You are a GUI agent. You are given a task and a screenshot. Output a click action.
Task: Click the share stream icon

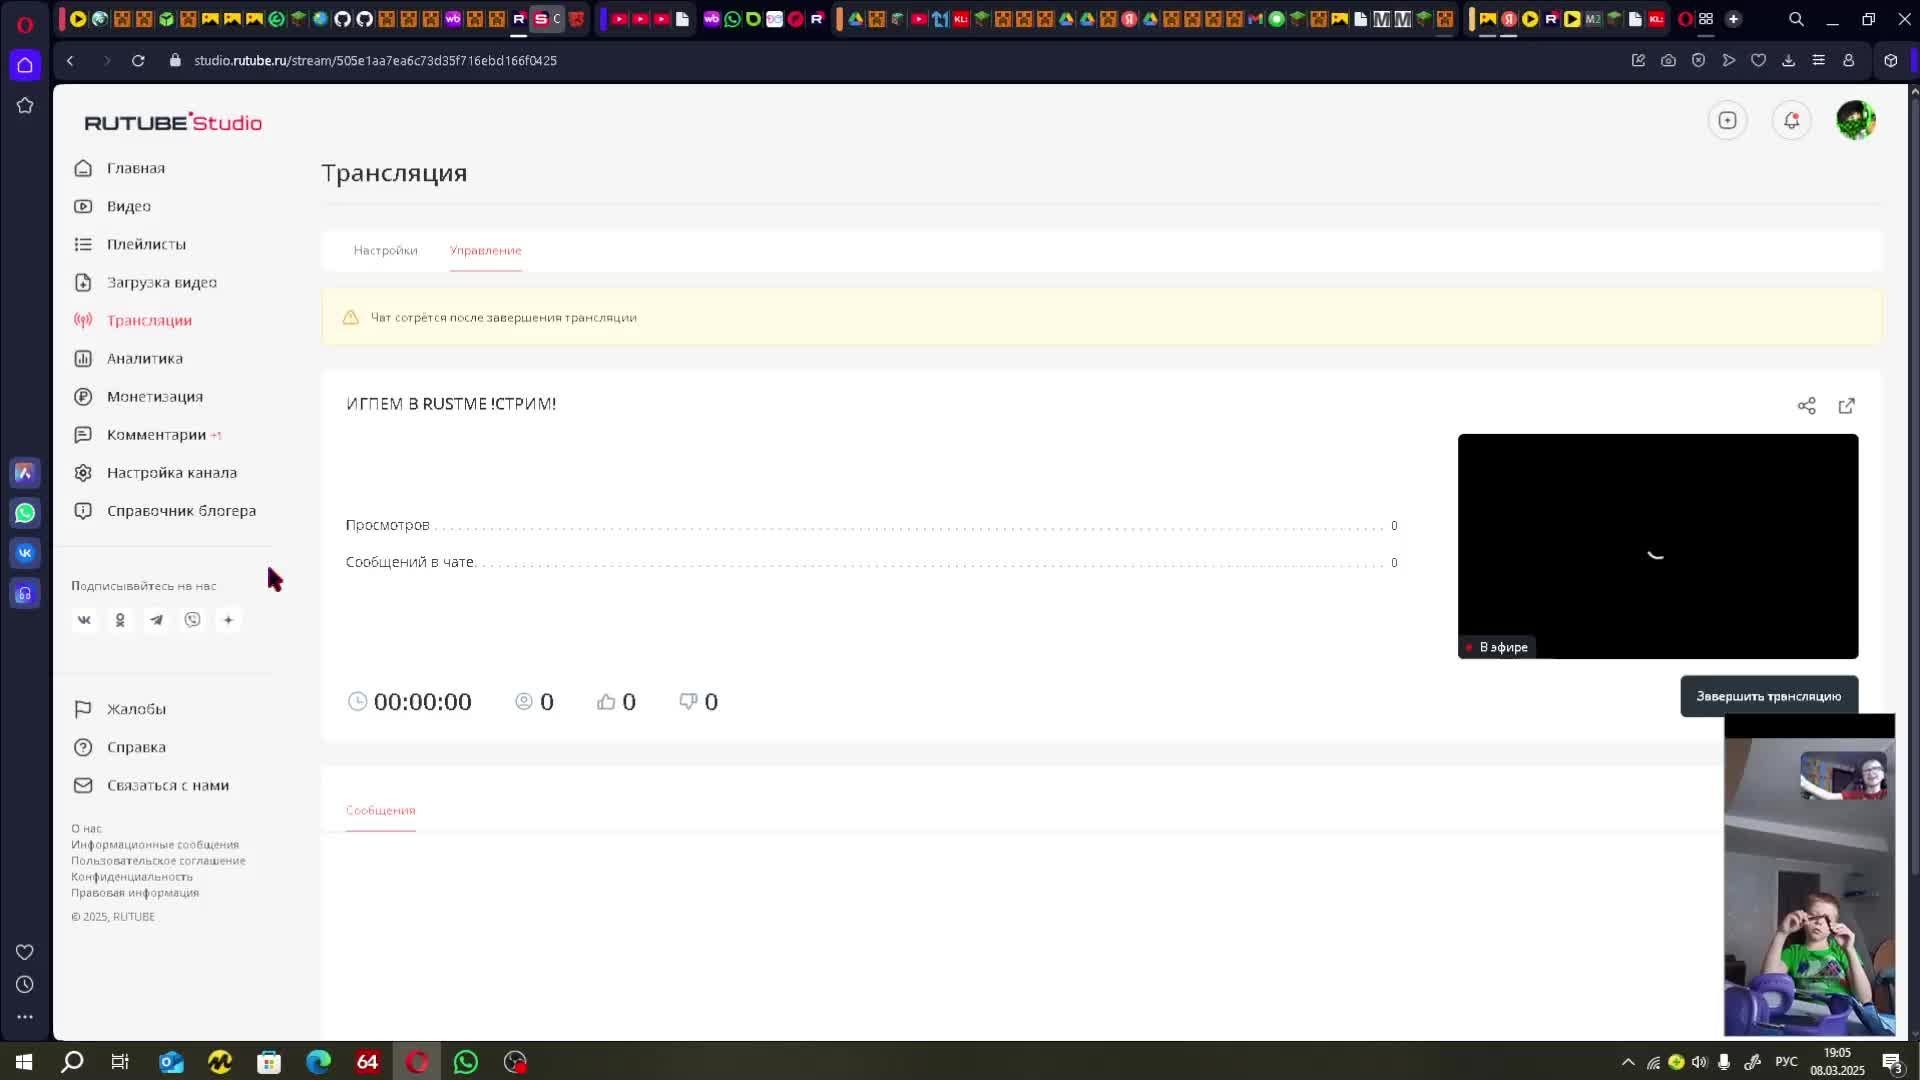pos(1806,406)
